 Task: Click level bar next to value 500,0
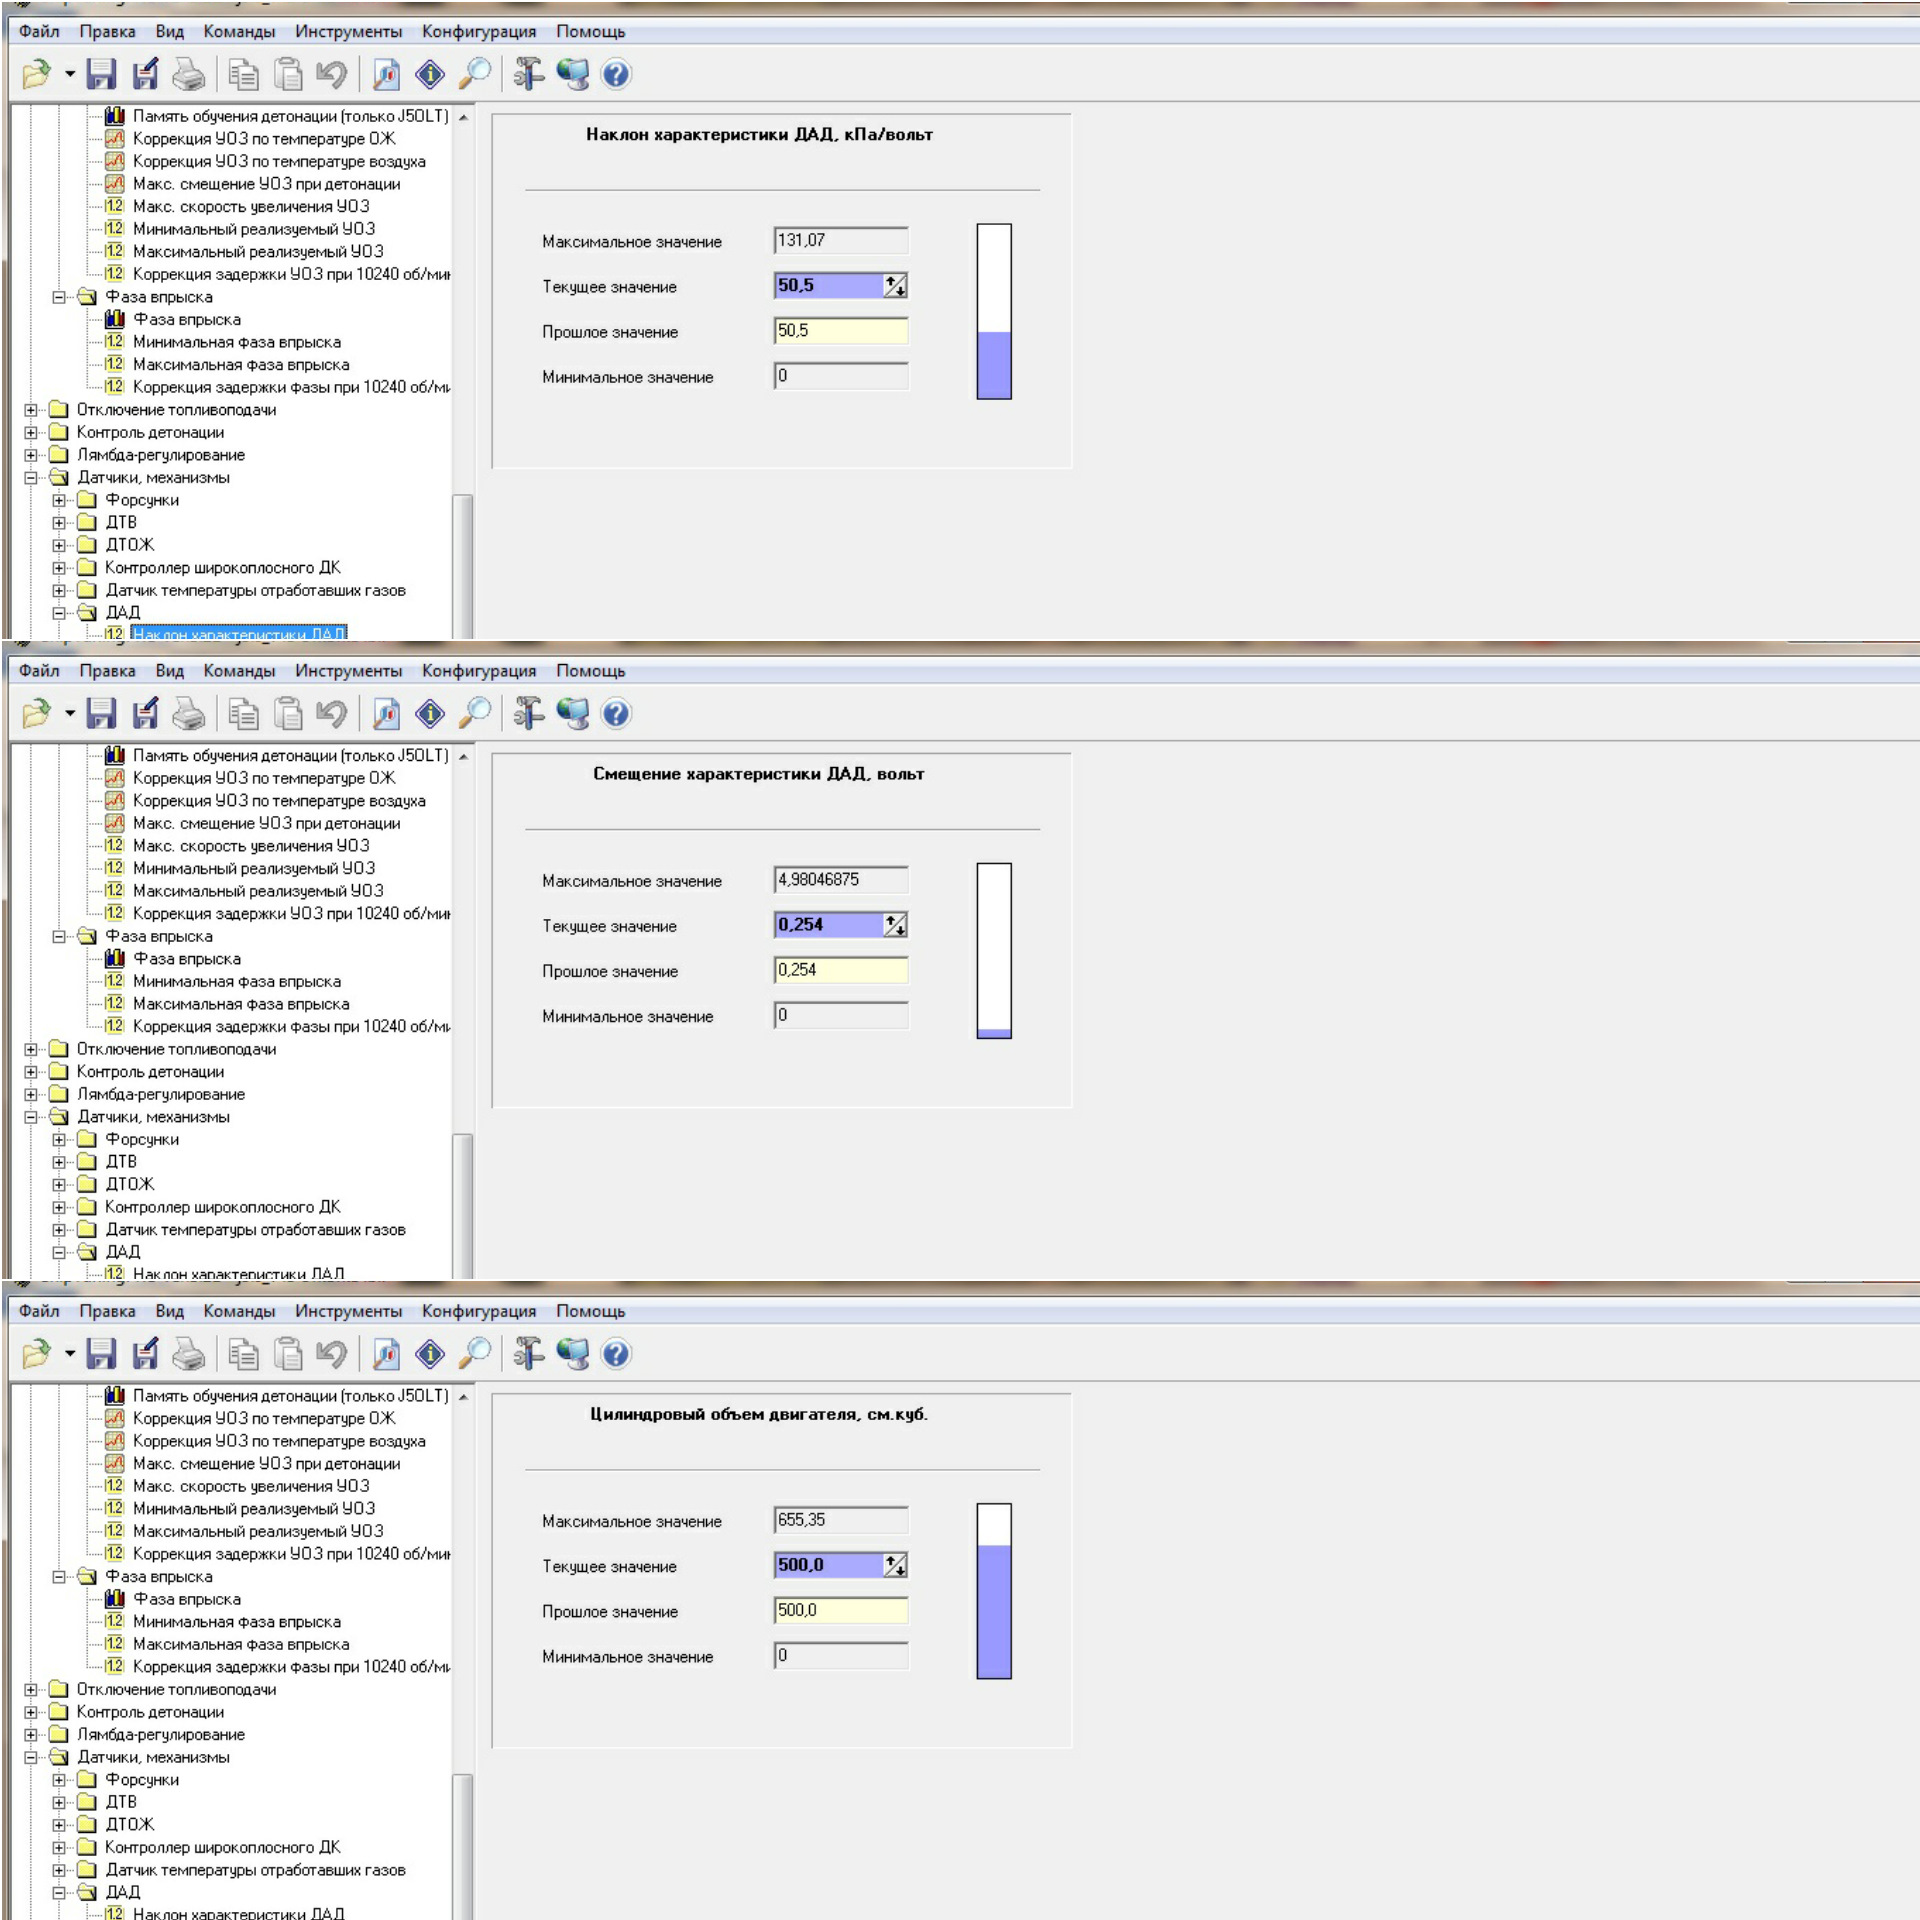click(x=993, y=1591)
